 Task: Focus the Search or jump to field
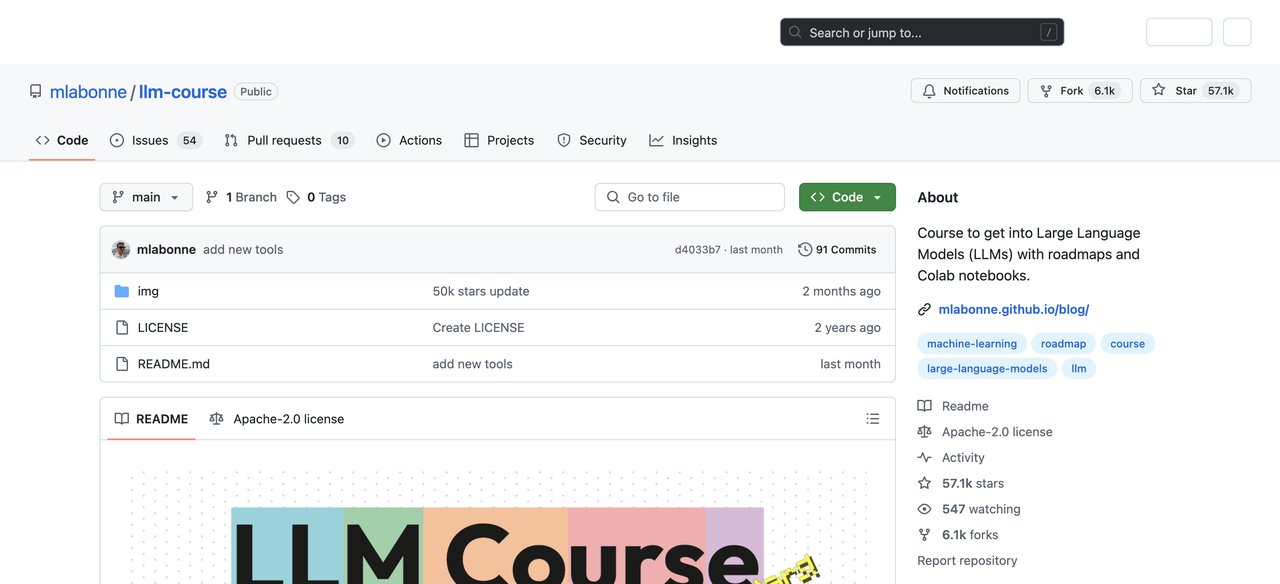click(922, 32)
